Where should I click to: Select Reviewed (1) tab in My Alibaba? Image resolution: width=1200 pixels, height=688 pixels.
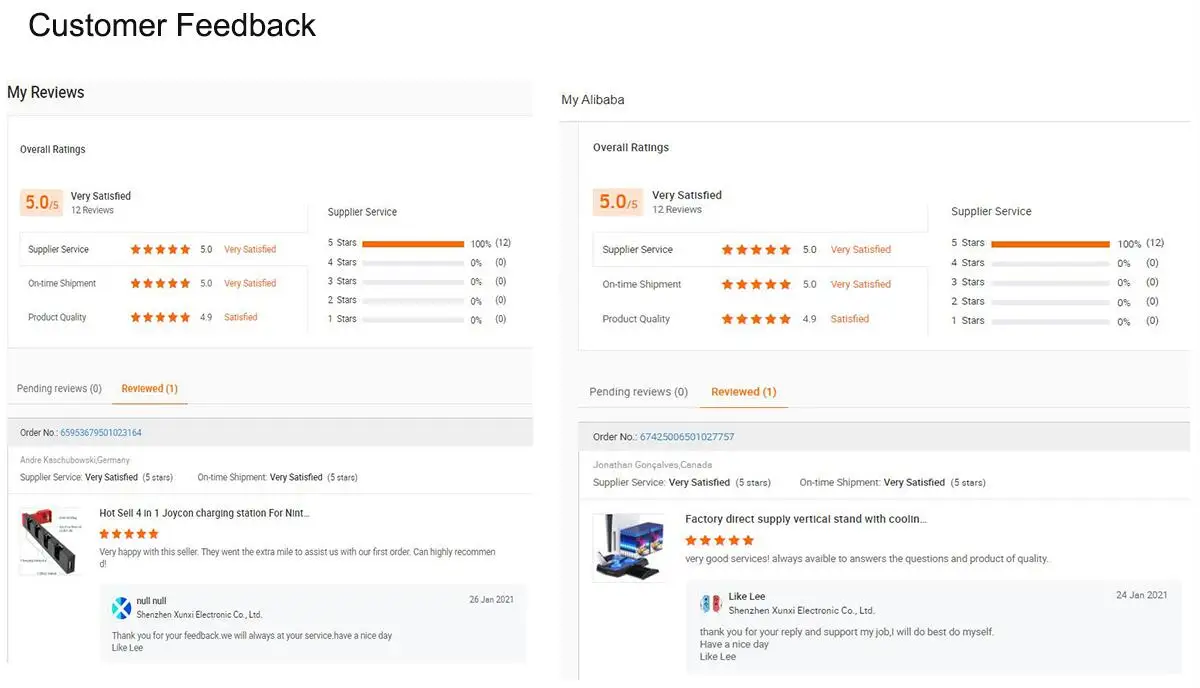[743, 392]
